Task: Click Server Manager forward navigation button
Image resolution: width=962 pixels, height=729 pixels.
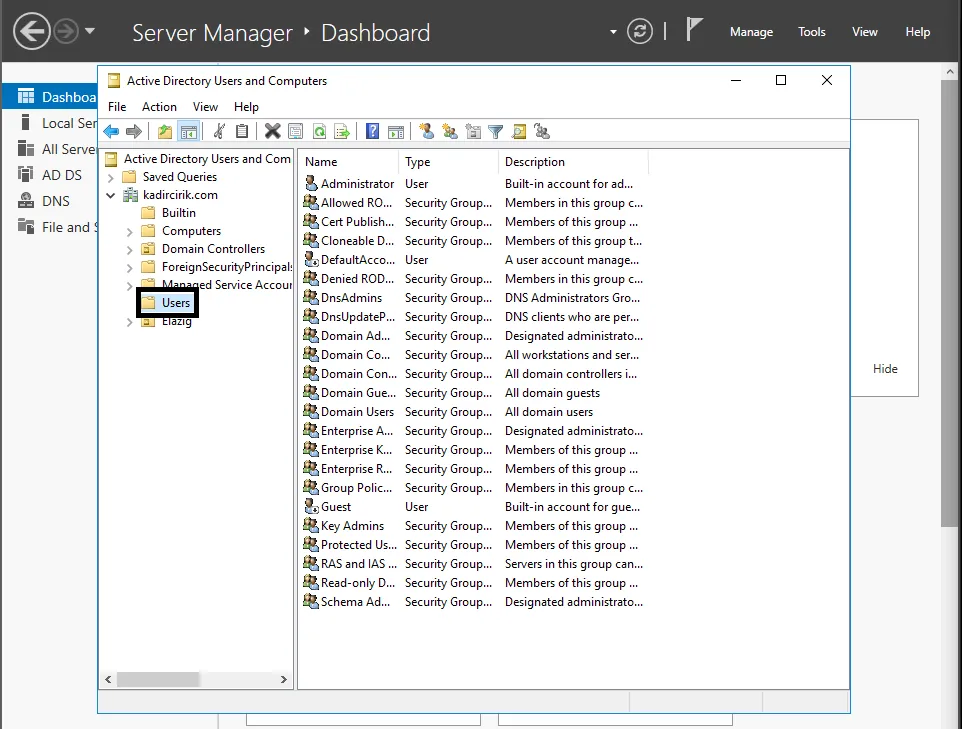Action: point(66,31)
